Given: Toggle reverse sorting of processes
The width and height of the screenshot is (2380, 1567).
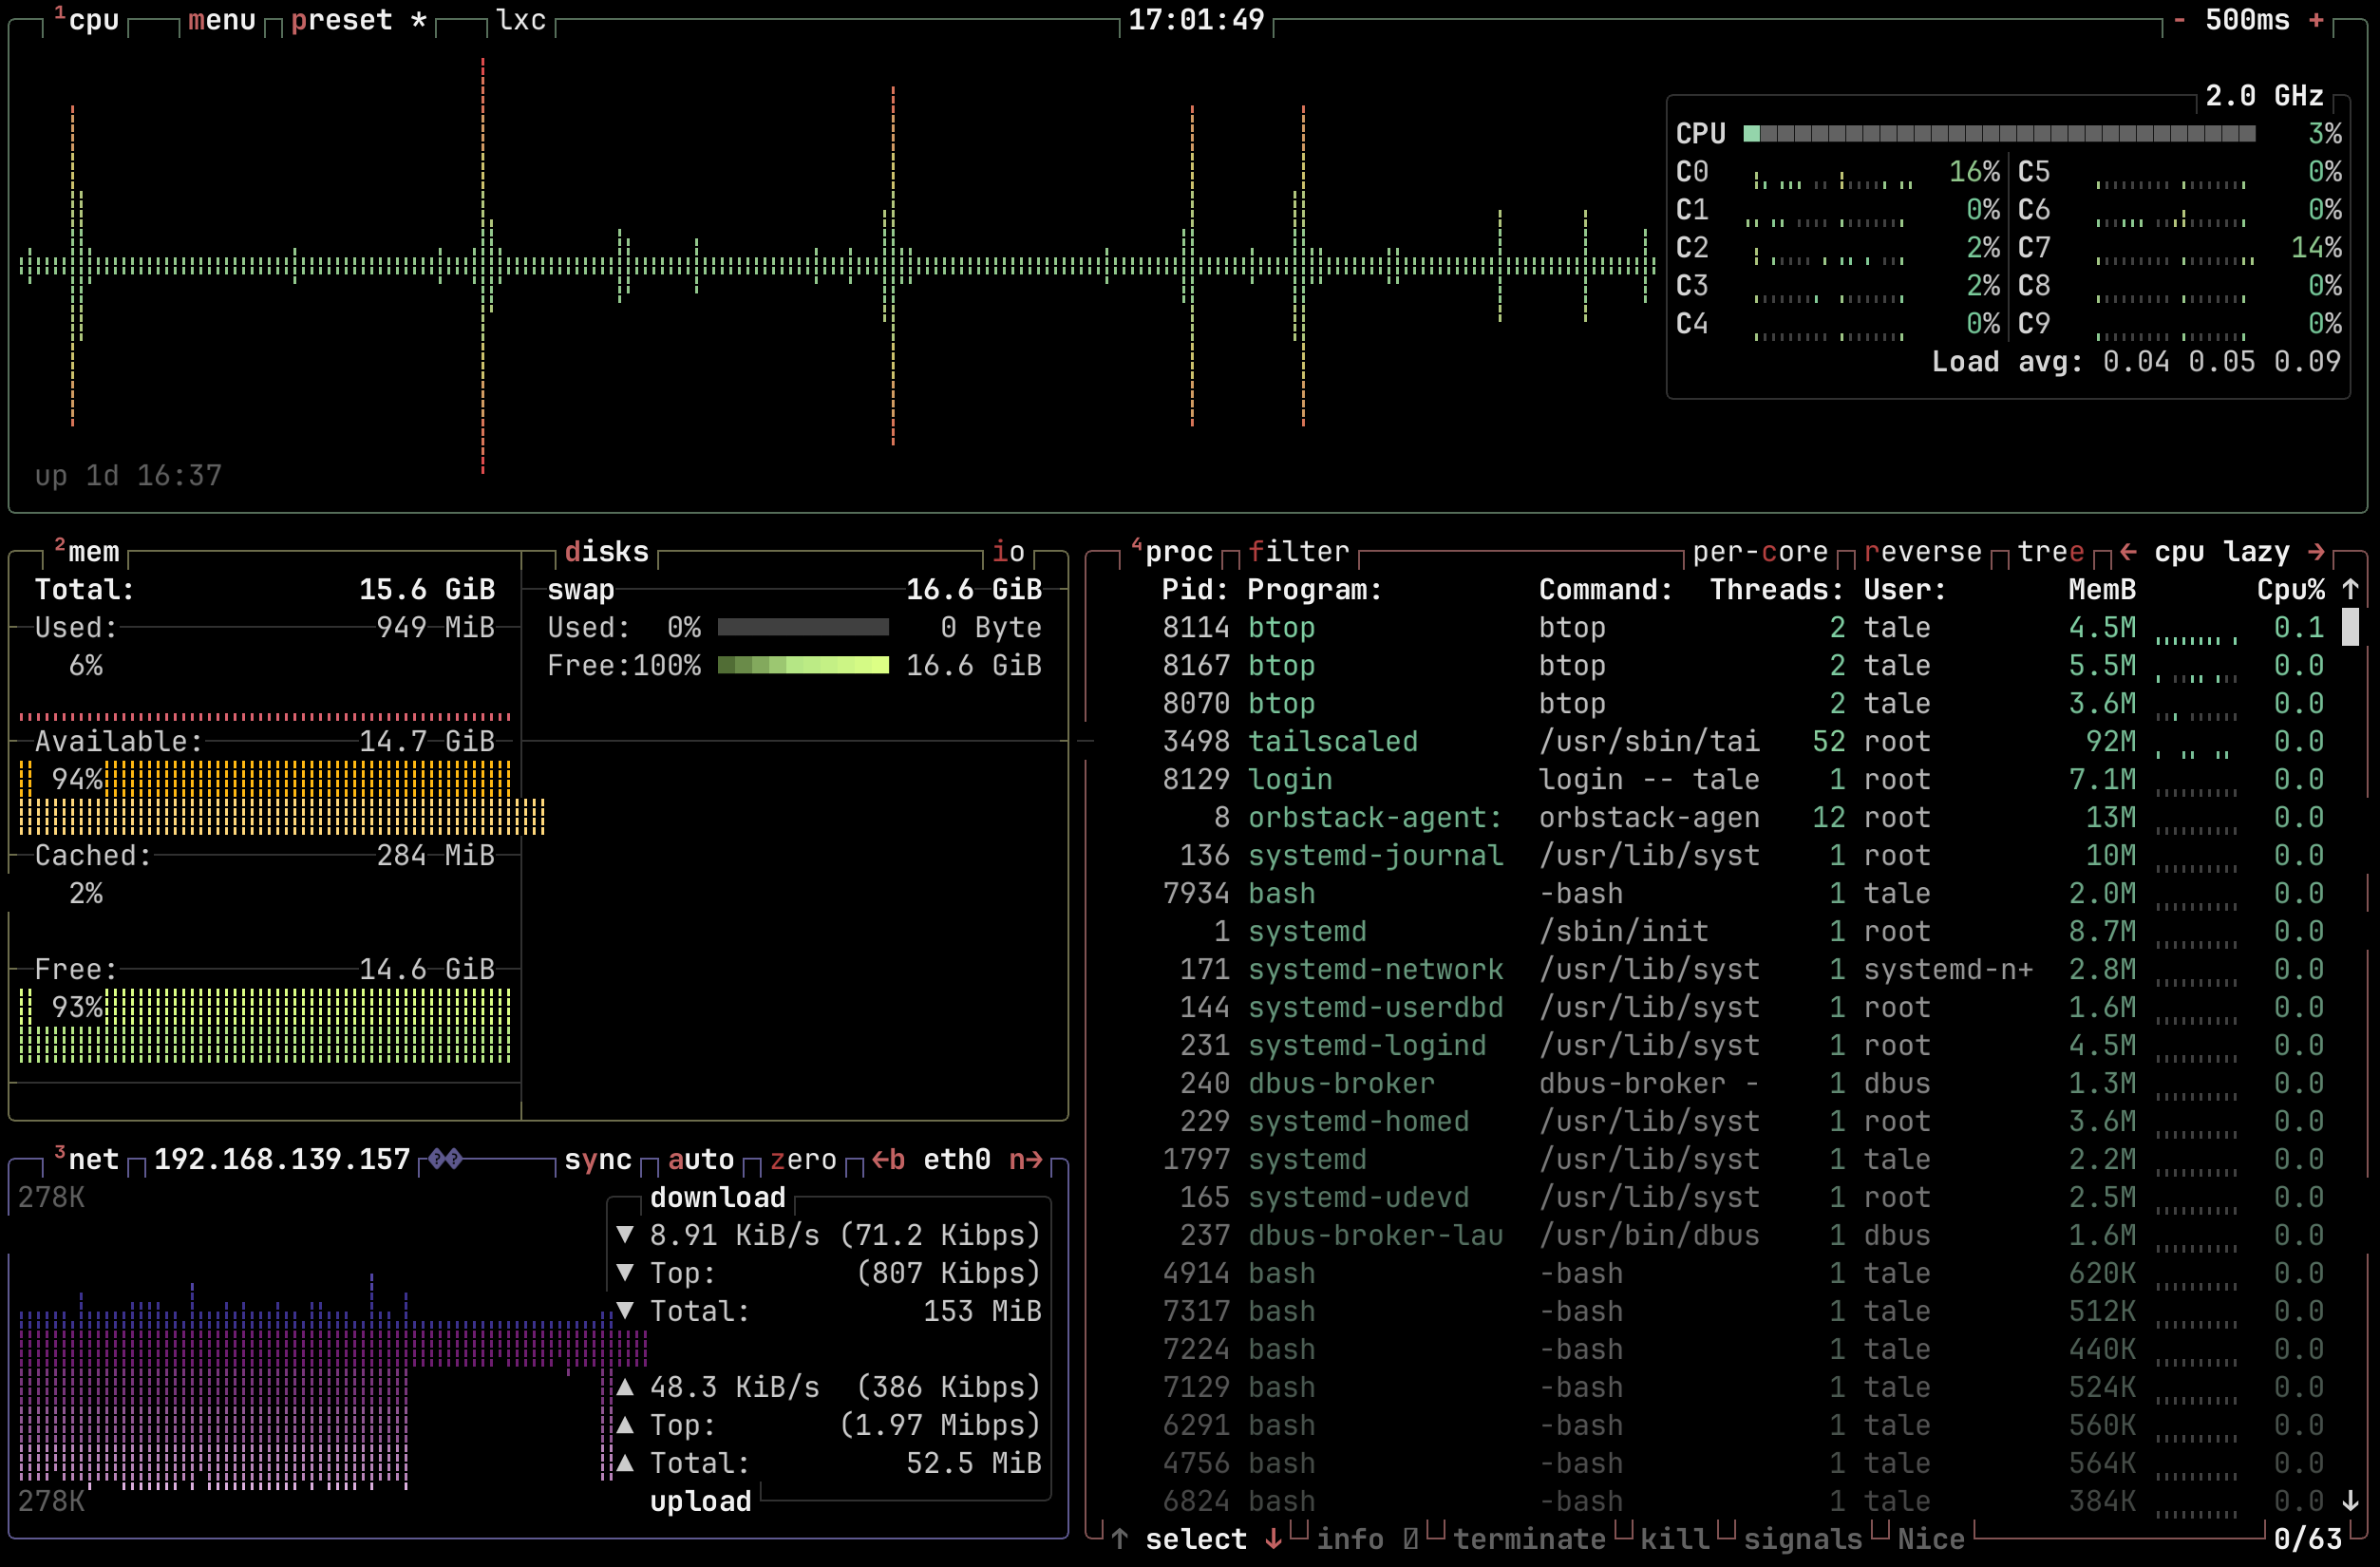Looking at the screenshot, I should [x=1922, y=552].
